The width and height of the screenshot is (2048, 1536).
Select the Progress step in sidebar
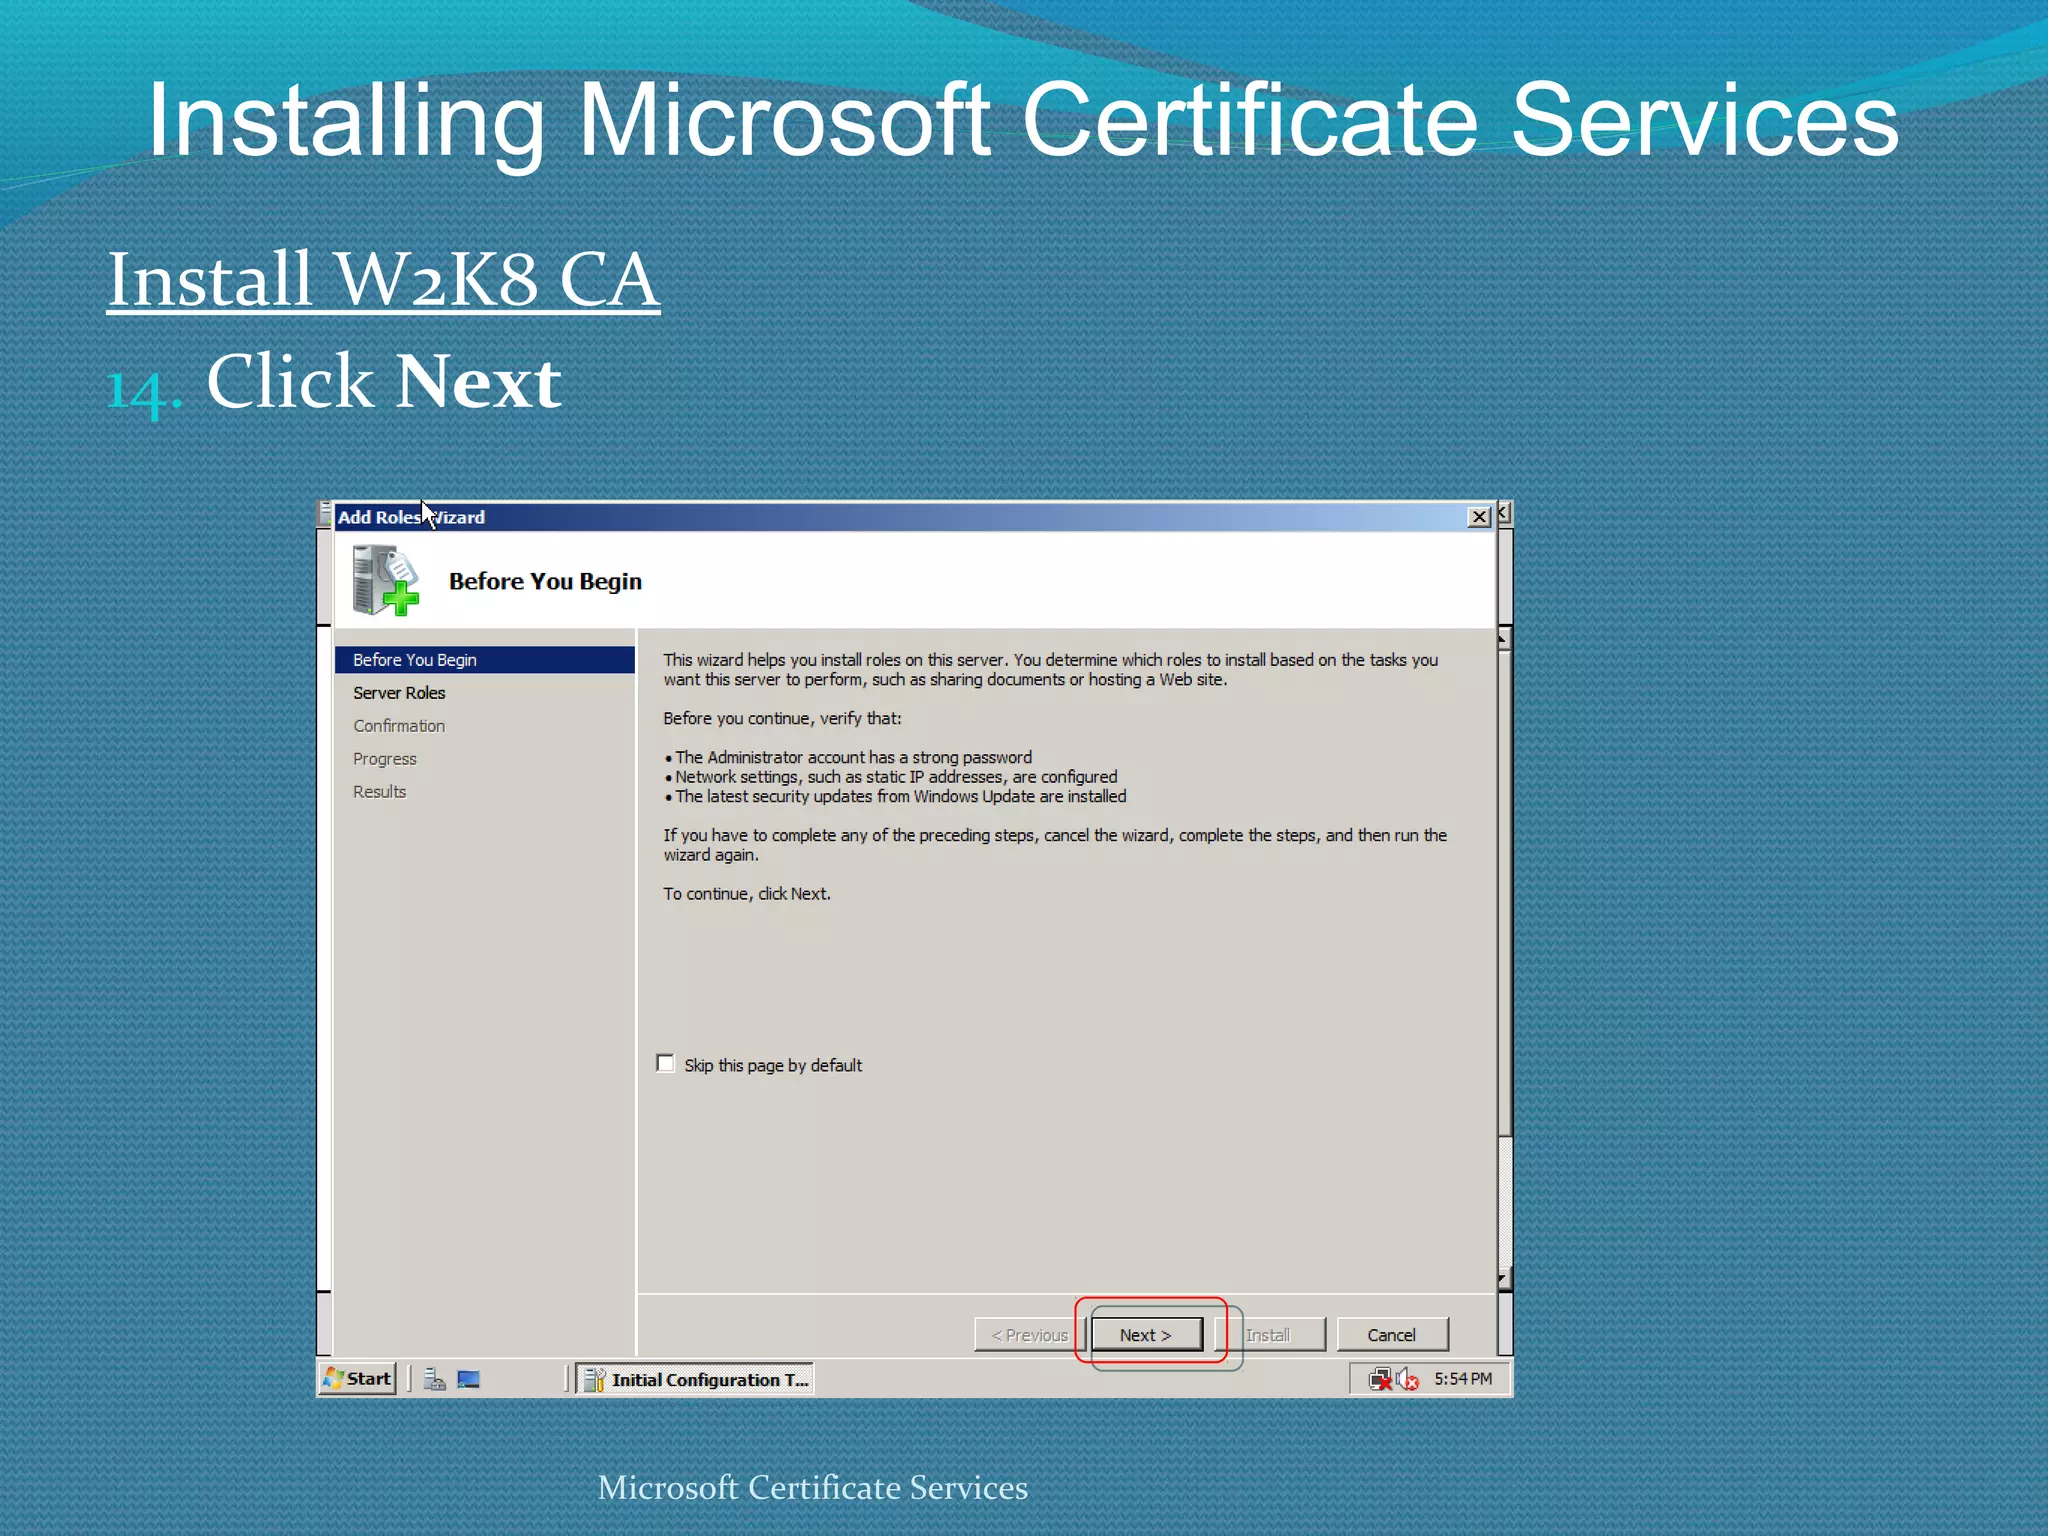(385, 759)
